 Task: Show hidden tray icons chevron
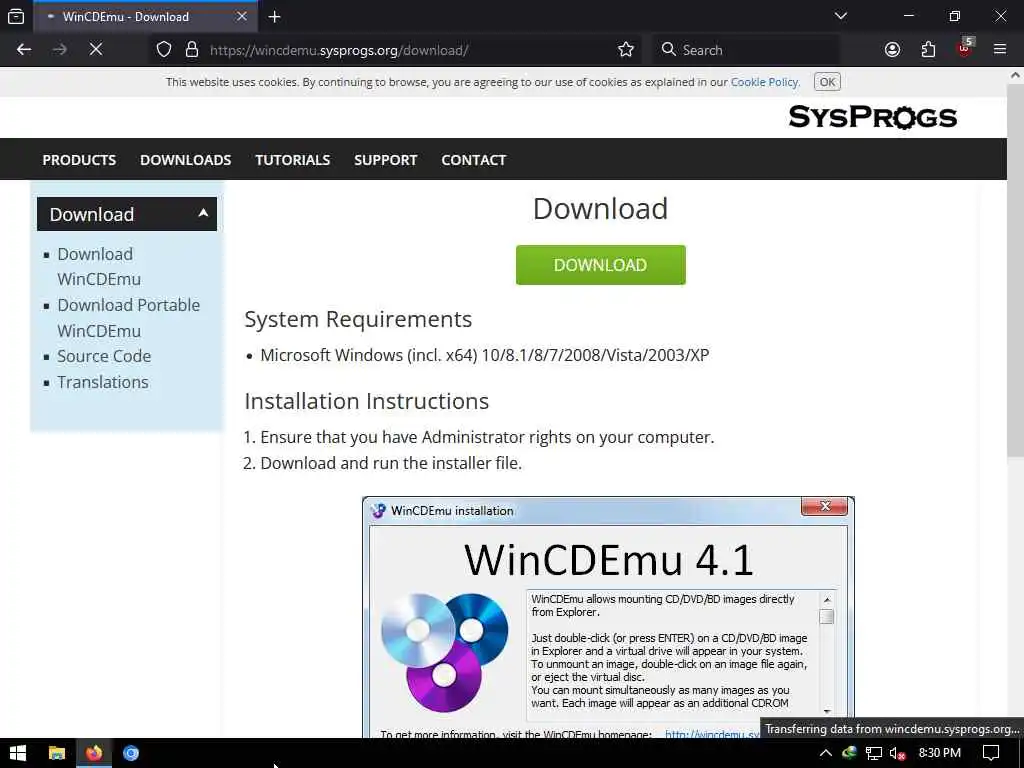825,753
